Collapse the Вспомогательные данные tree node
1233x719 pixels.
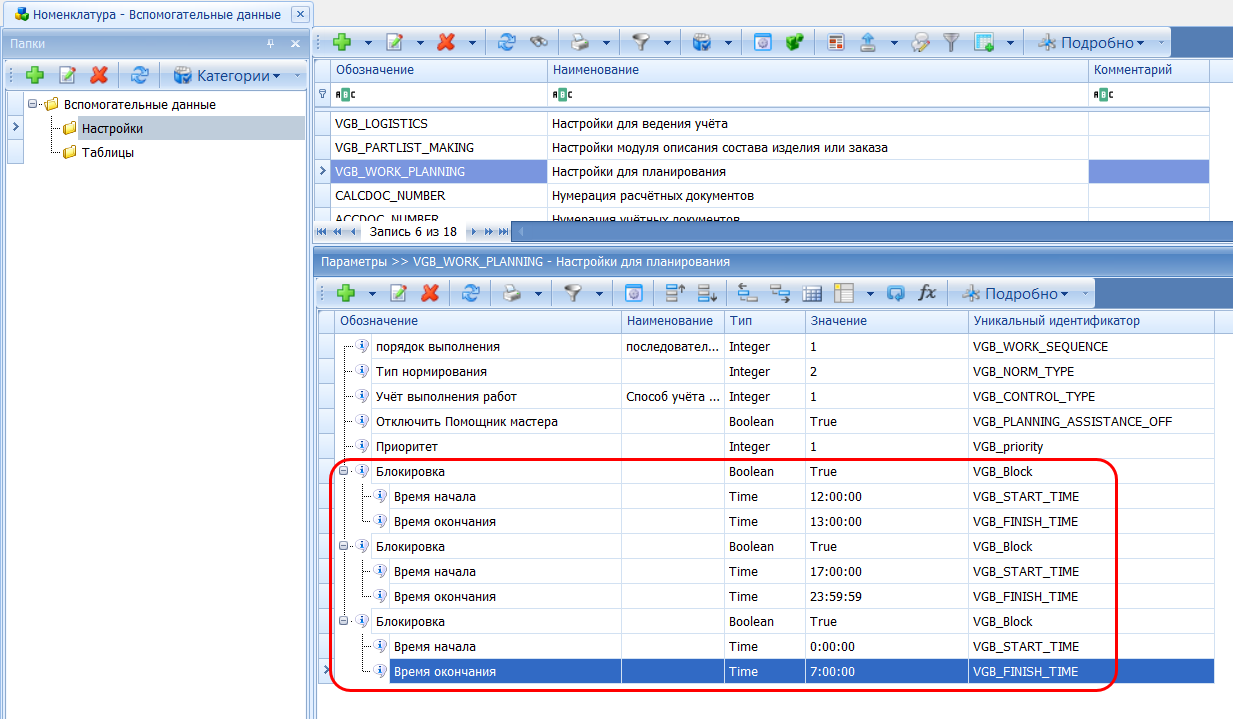[x=34, y=104]
